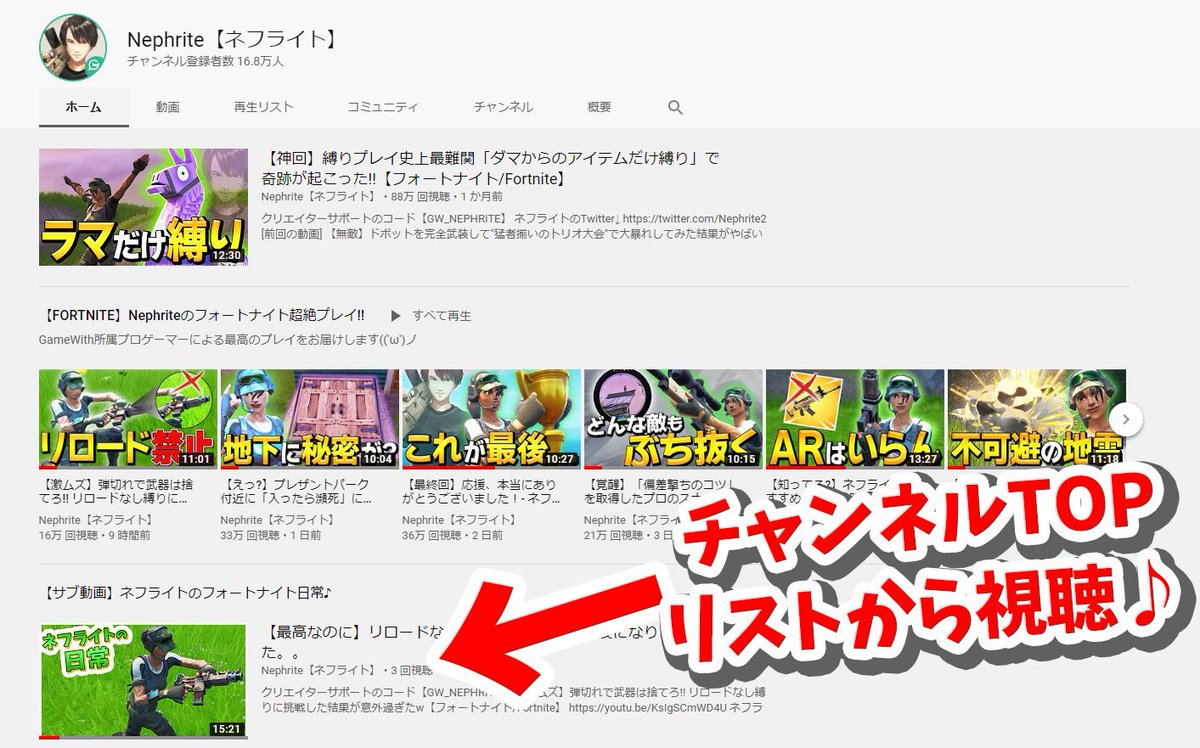Open featured video title 【神回】縛りプレイ史上最難関

(x=490, y=169)
